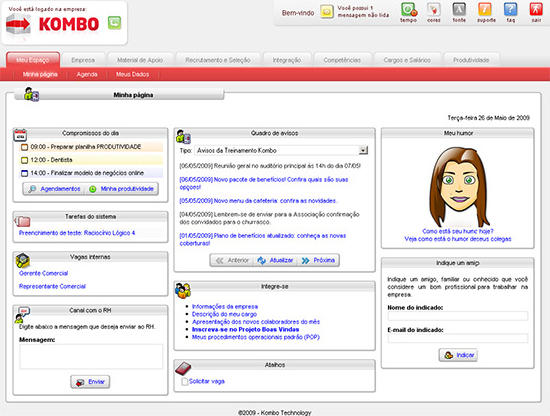Click the fonte font-size icon
This screenshot has height=416, width=550.
coord(459,9)
